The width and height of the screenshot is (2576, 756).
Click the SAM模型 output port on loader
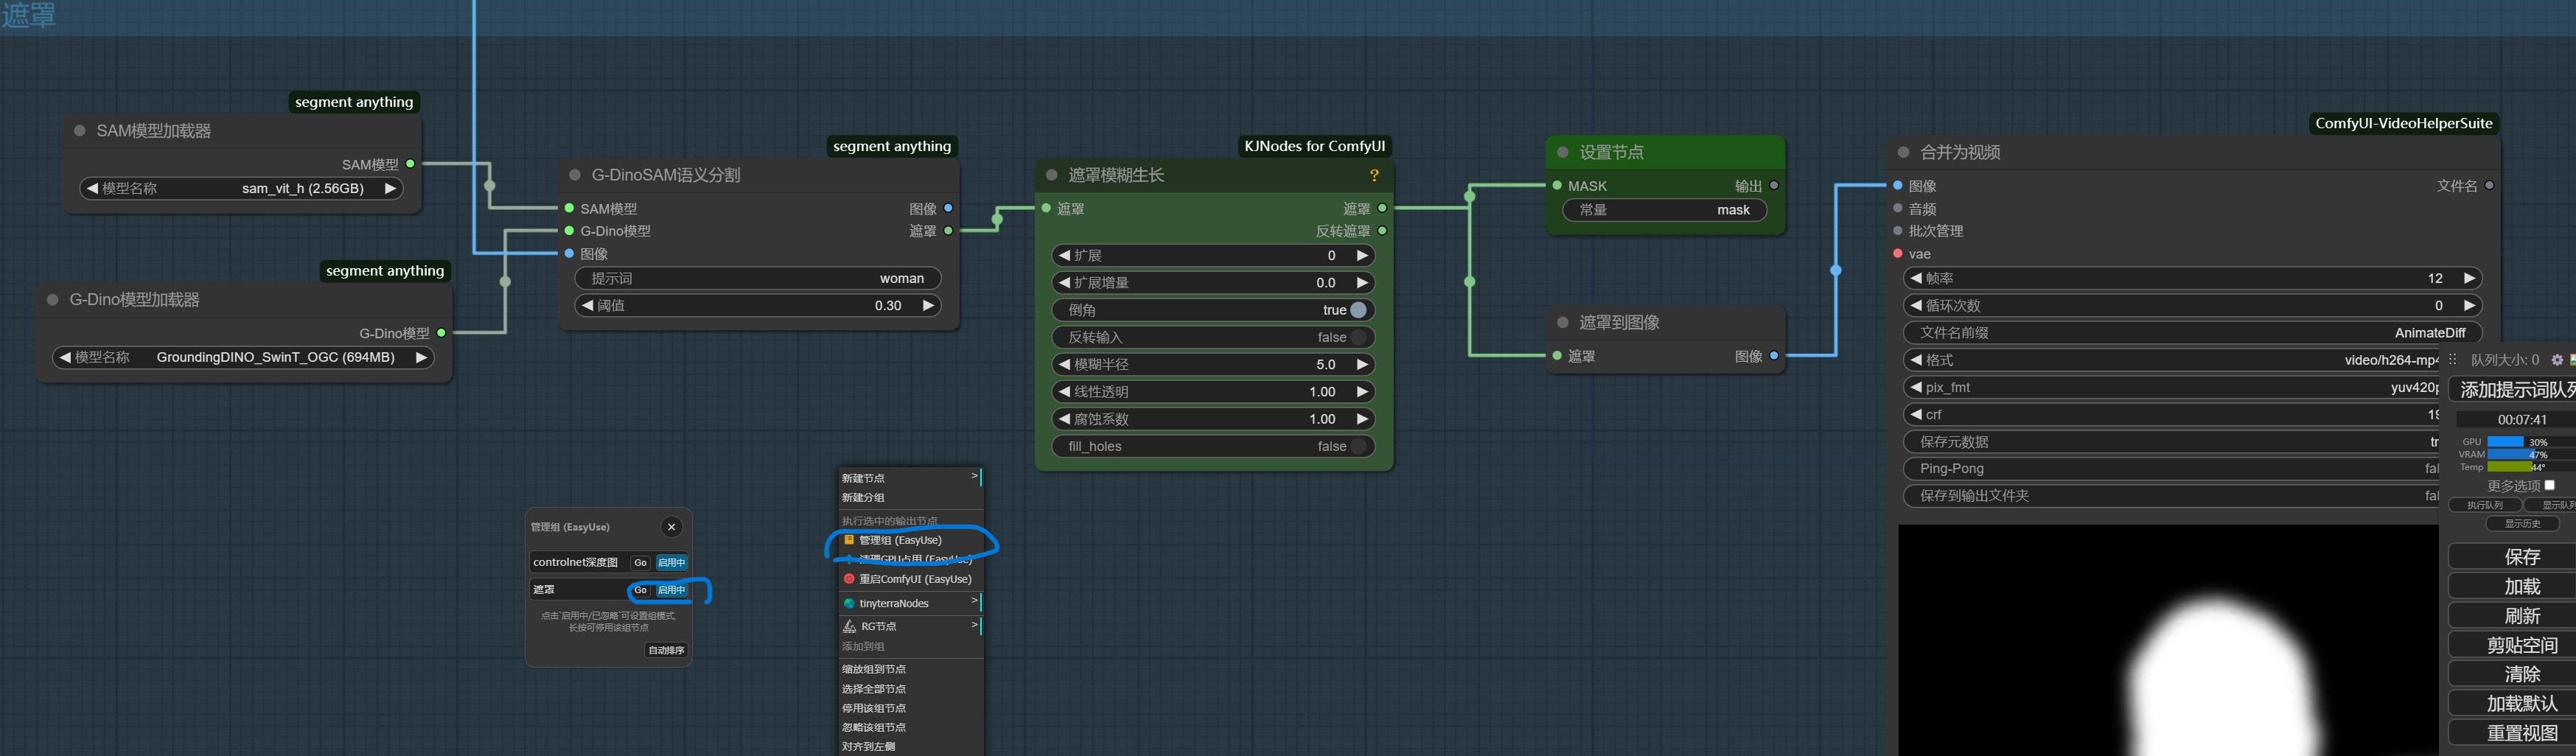[410, 164]
